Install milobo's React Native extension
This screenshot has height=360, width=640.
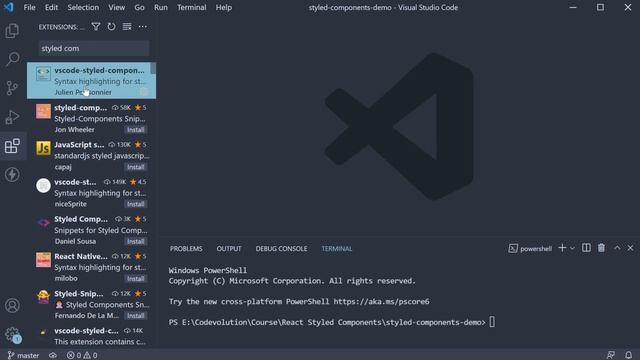pos(136,278)
